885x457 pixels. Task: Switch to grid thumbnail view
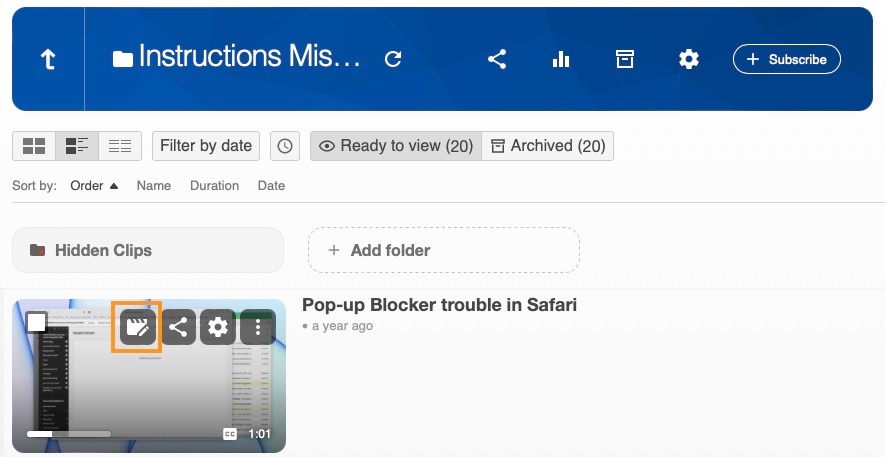[34, 146]
